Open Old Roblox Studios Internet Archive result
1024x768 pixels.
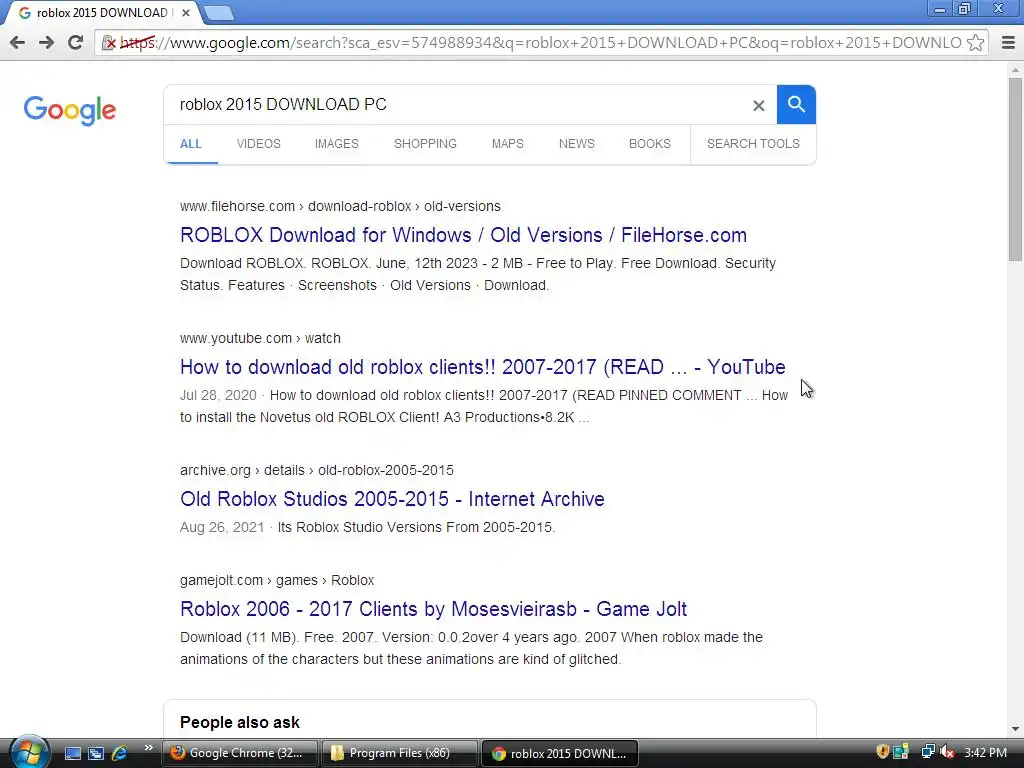coord(392,499)
